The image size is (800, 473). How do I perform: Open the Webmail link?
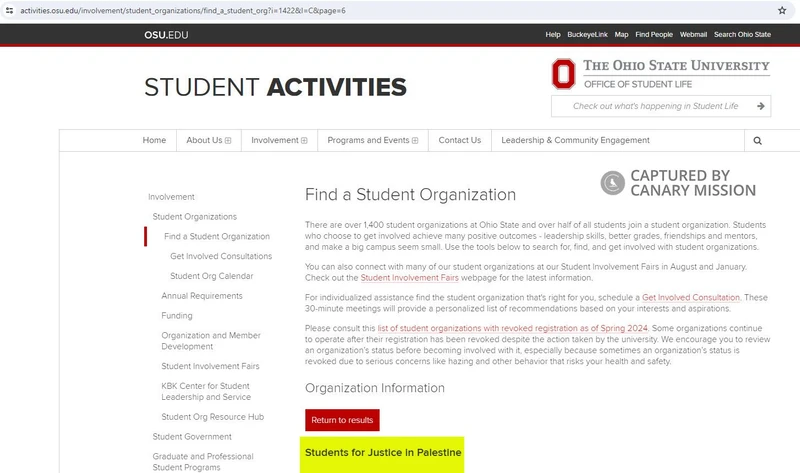click(693, 34)
